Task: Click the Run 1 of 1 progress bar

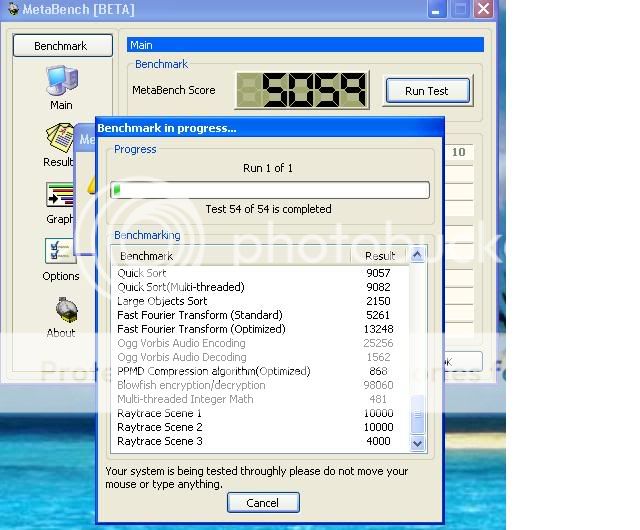Action: (270, 190)
